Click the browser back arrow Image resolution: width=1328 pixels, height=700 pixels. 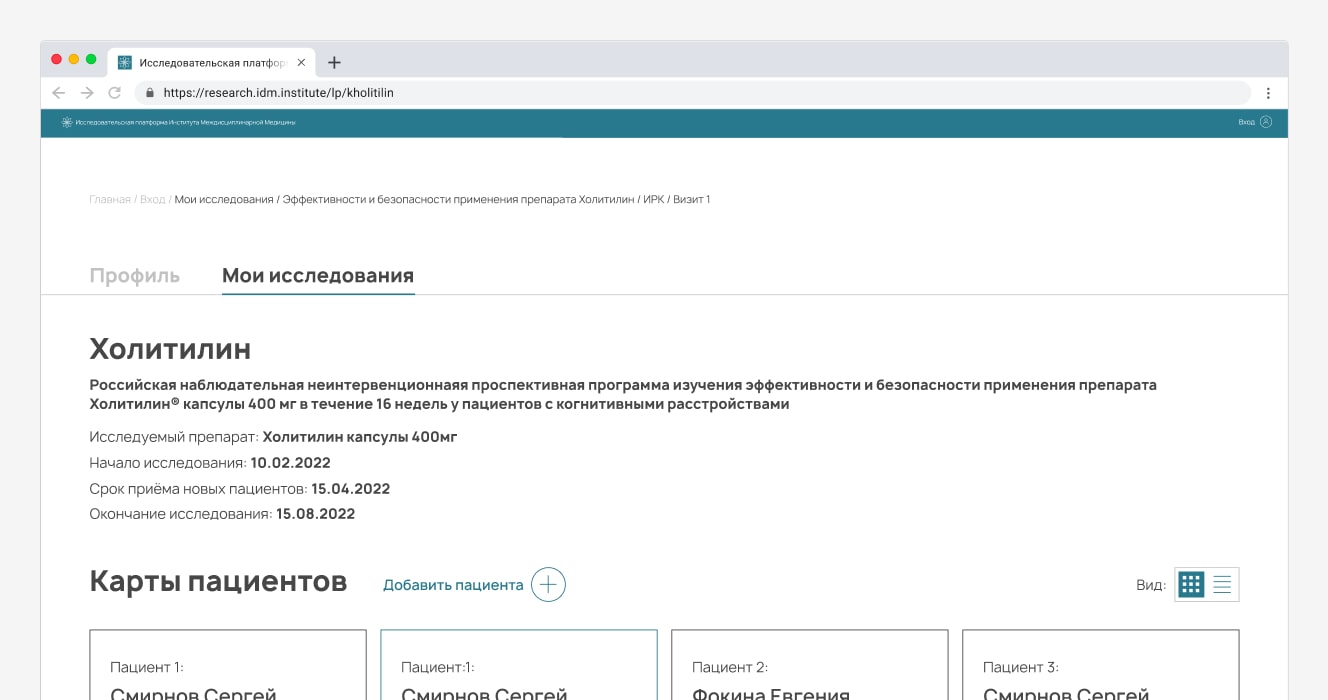(x=59, y=92)
